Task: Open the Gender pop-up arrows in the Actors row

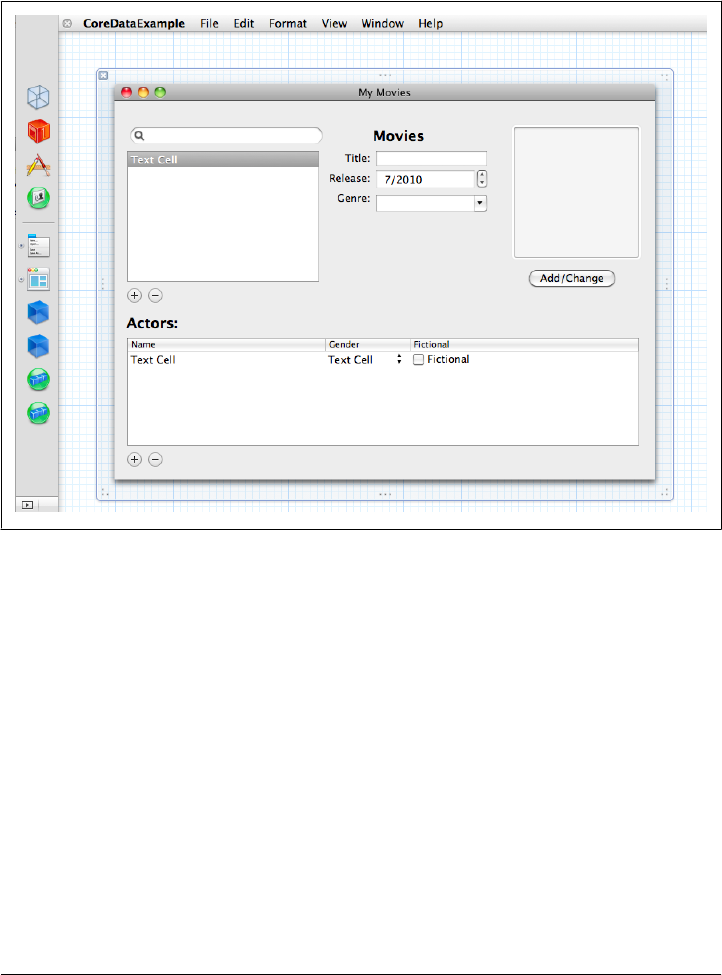Action: [399, 359]
